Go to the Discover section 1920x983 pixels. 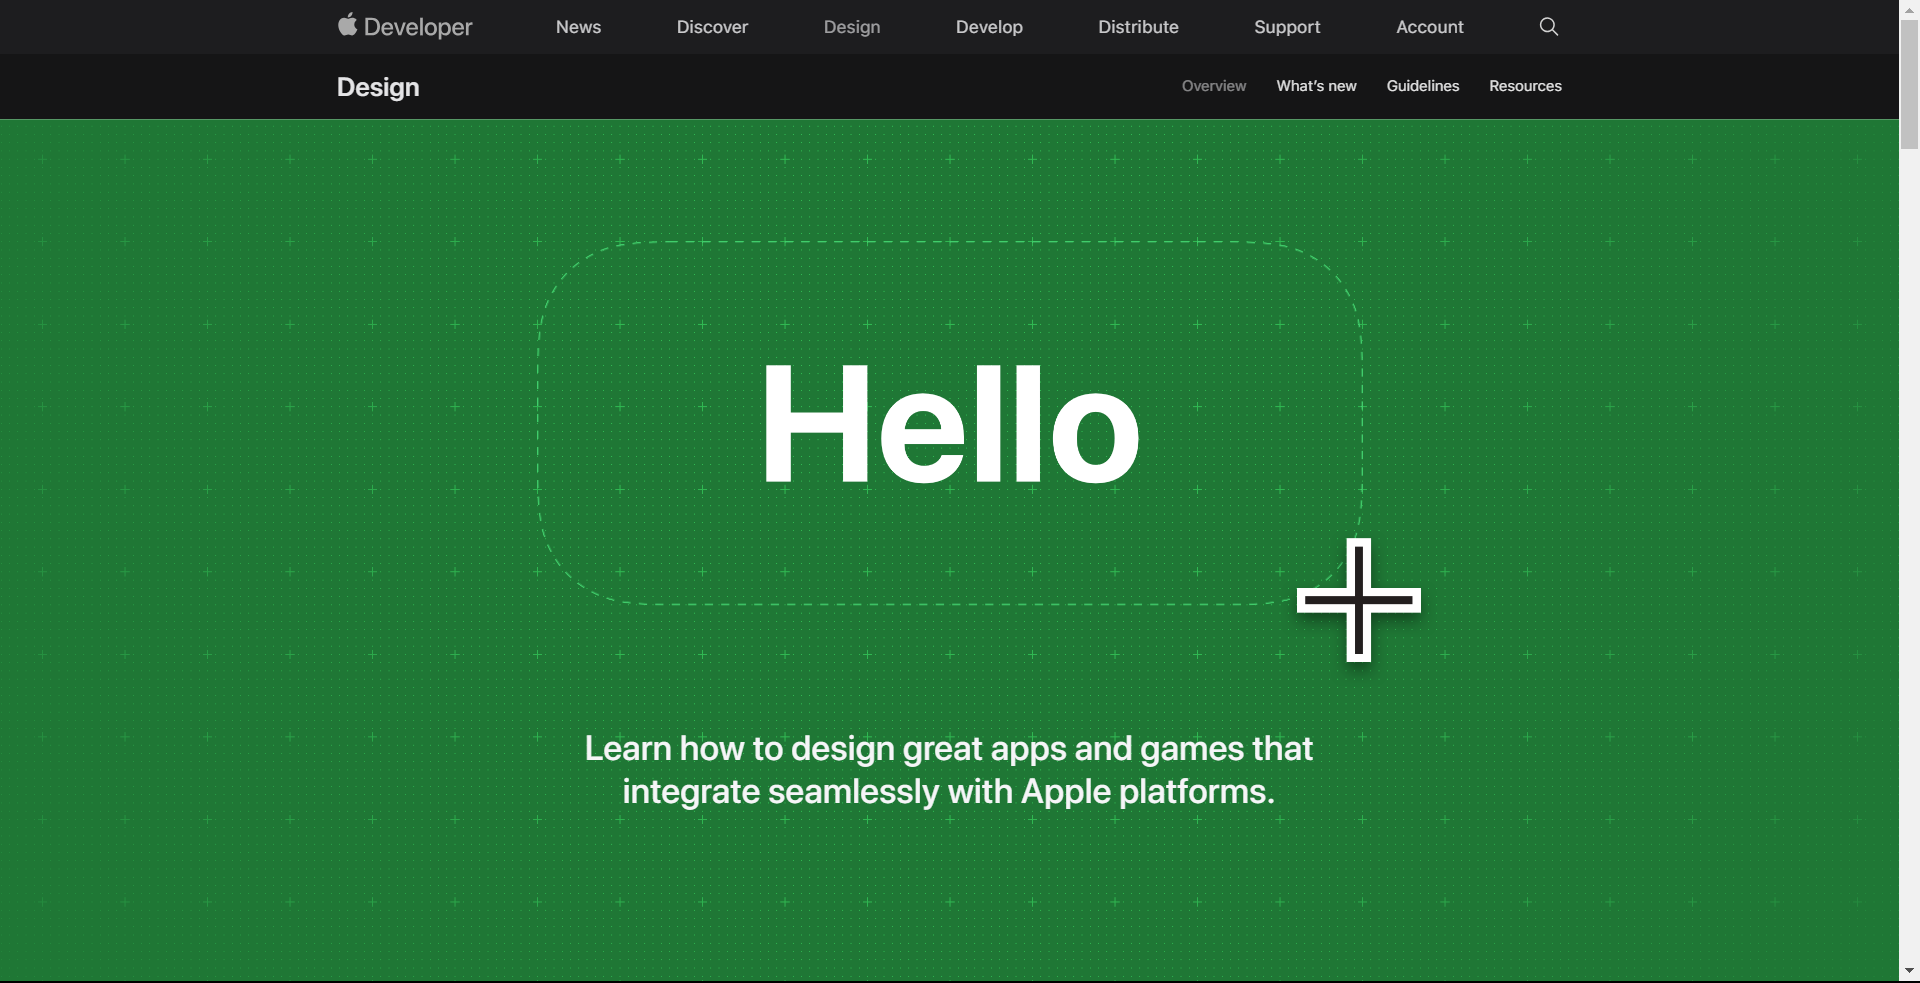pos(712,27)
